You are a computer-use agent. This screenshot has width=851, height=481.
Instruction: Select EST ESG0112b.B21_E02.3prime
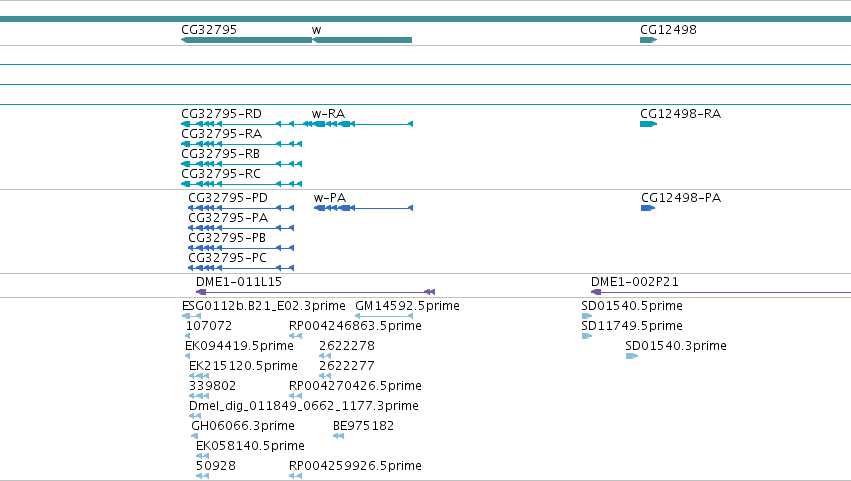tap(264, 306)
